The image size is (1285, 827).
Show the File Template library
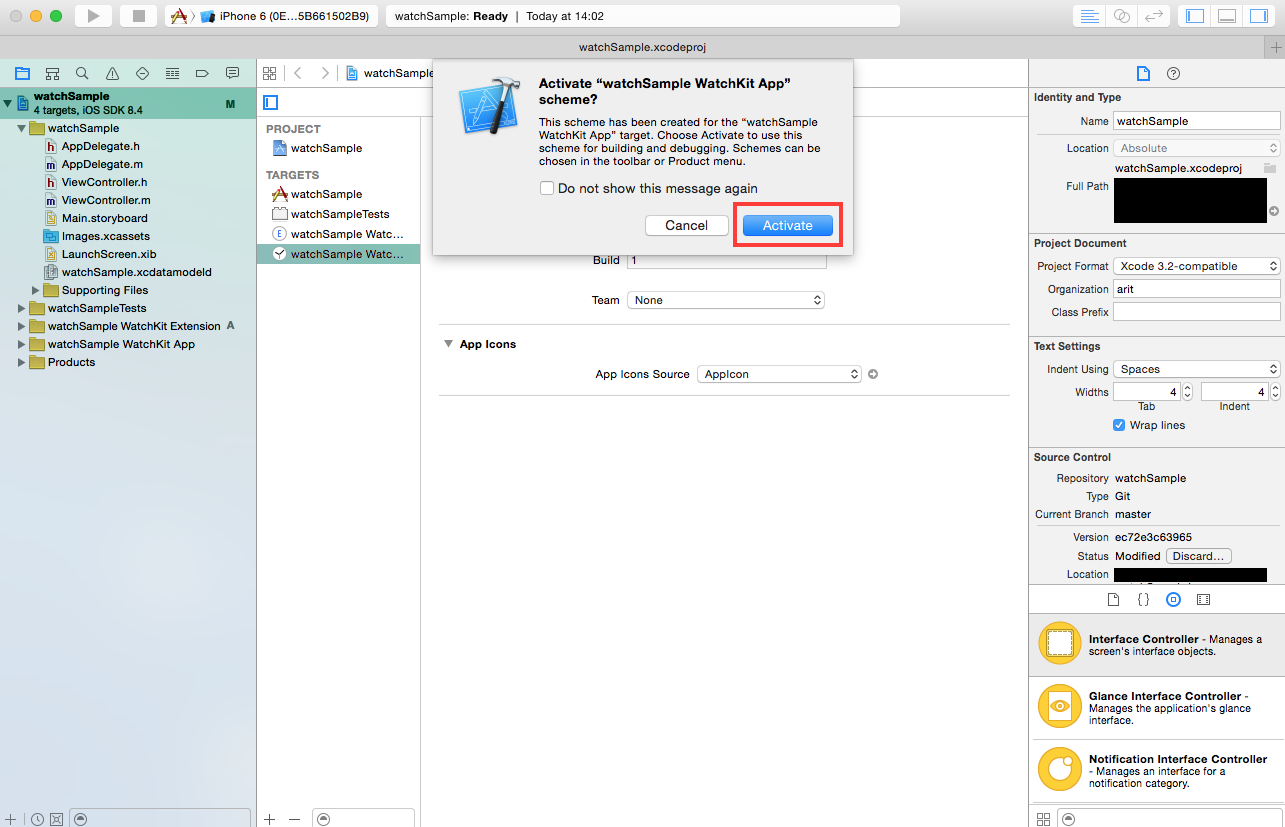click(x=1113, y=600)
